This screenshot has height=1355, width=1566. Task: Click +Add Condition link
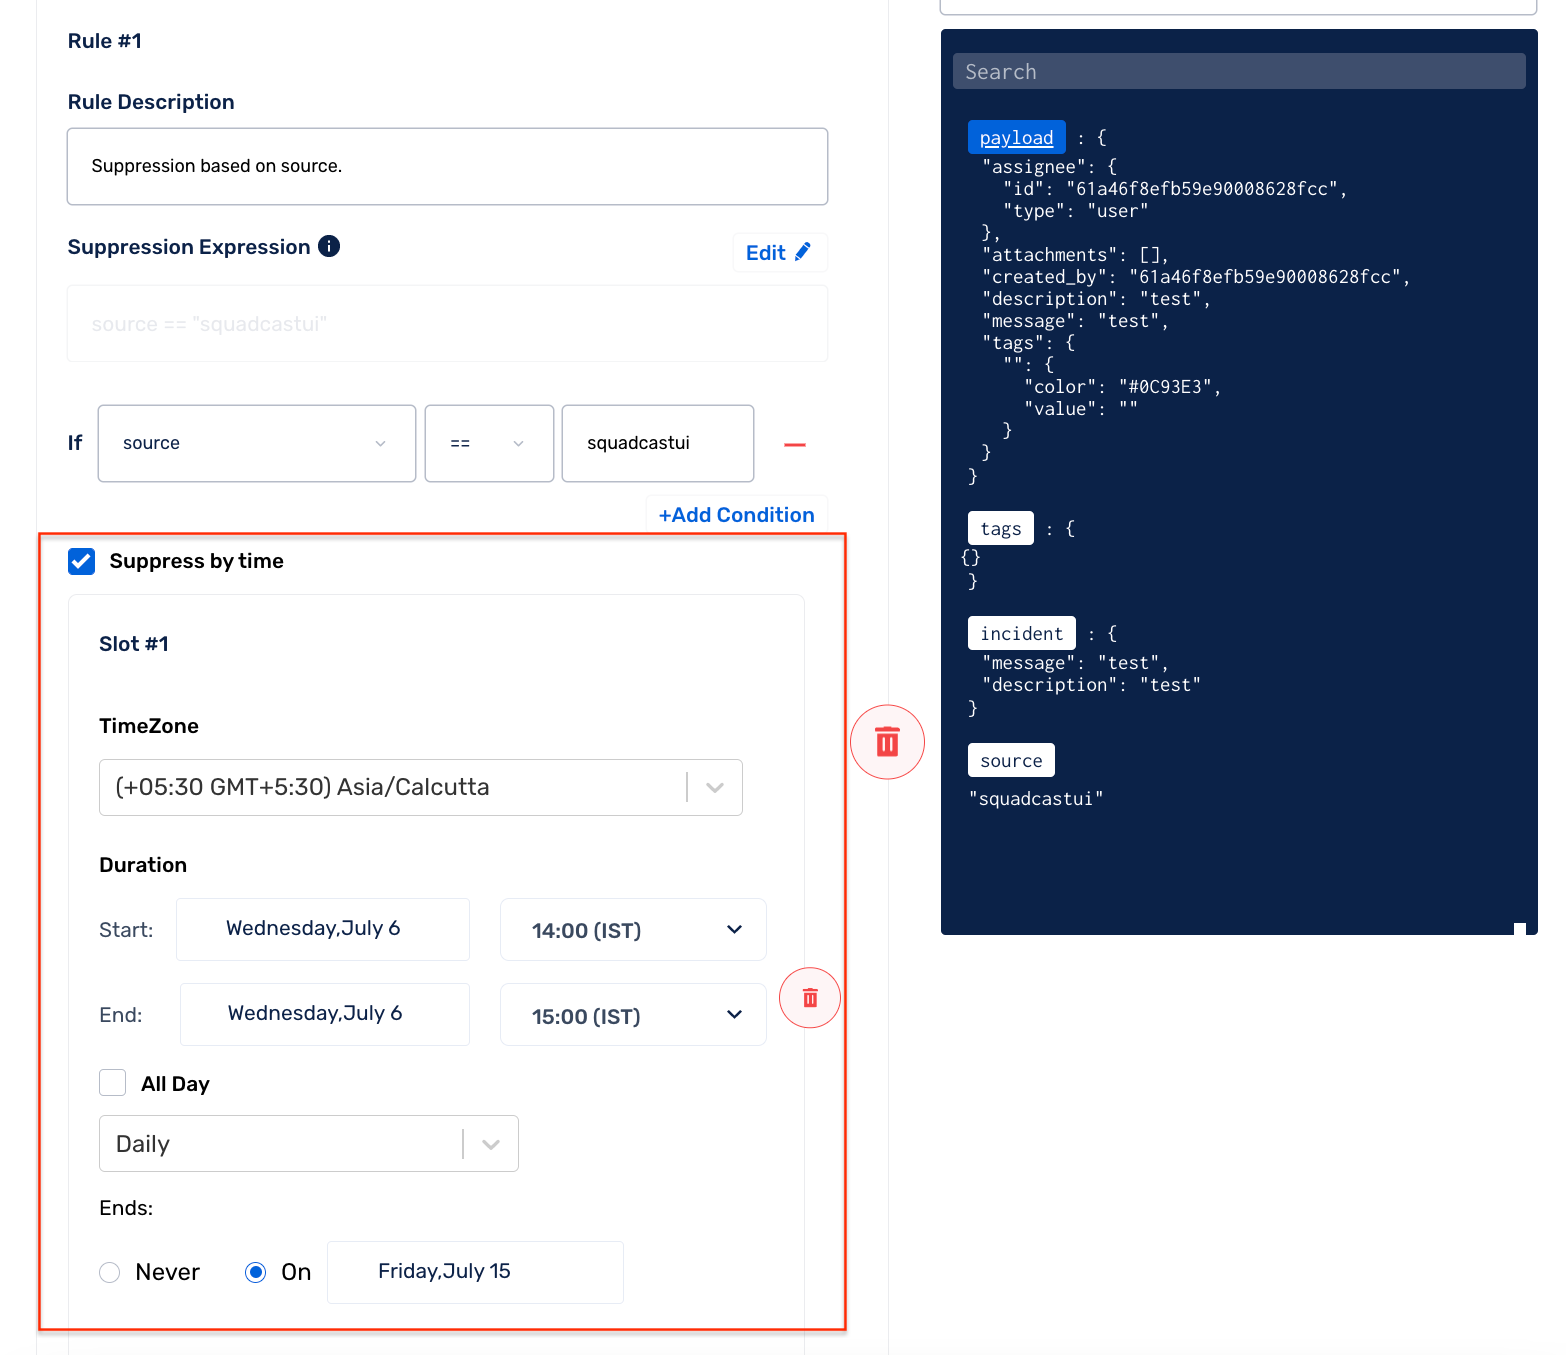(737, 515)
